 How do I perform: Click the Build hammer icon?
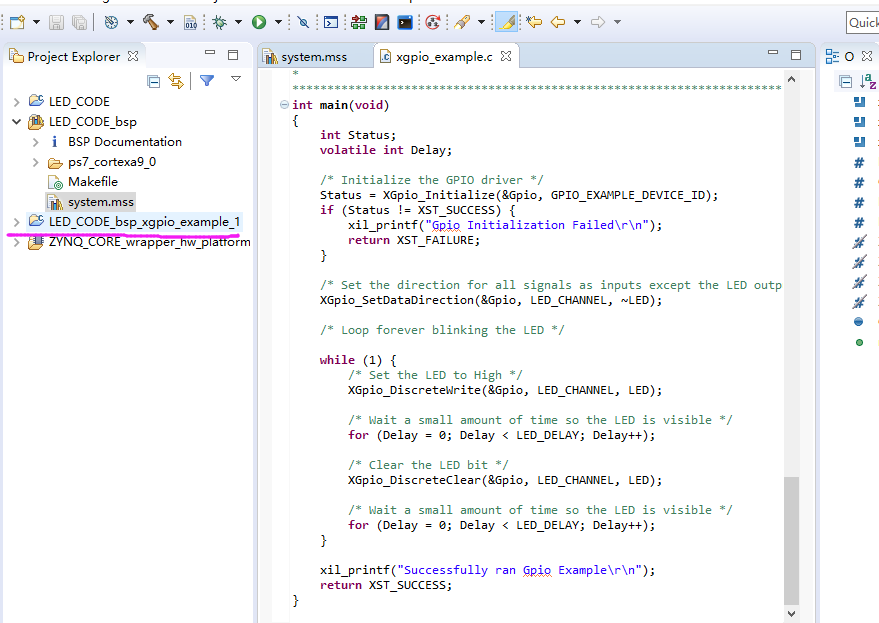click(x=150, y=22)
